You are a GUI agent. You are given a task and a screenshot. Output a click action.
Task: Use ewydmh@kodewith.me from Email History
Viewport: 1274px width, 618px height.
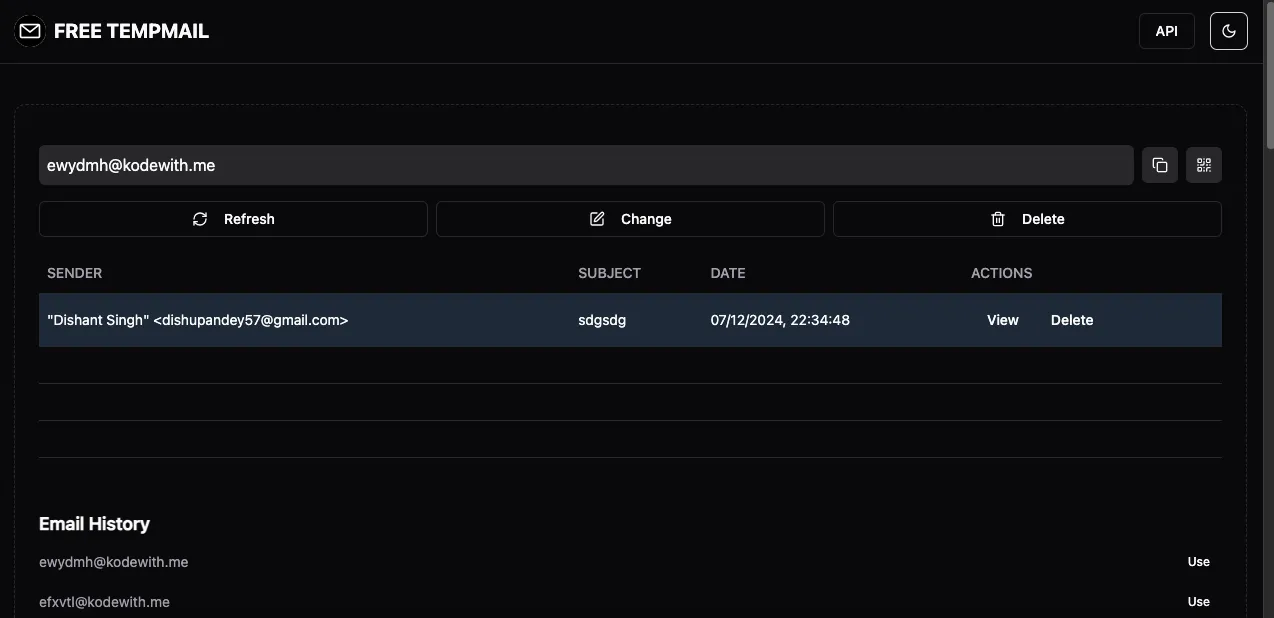[1198, 562]
